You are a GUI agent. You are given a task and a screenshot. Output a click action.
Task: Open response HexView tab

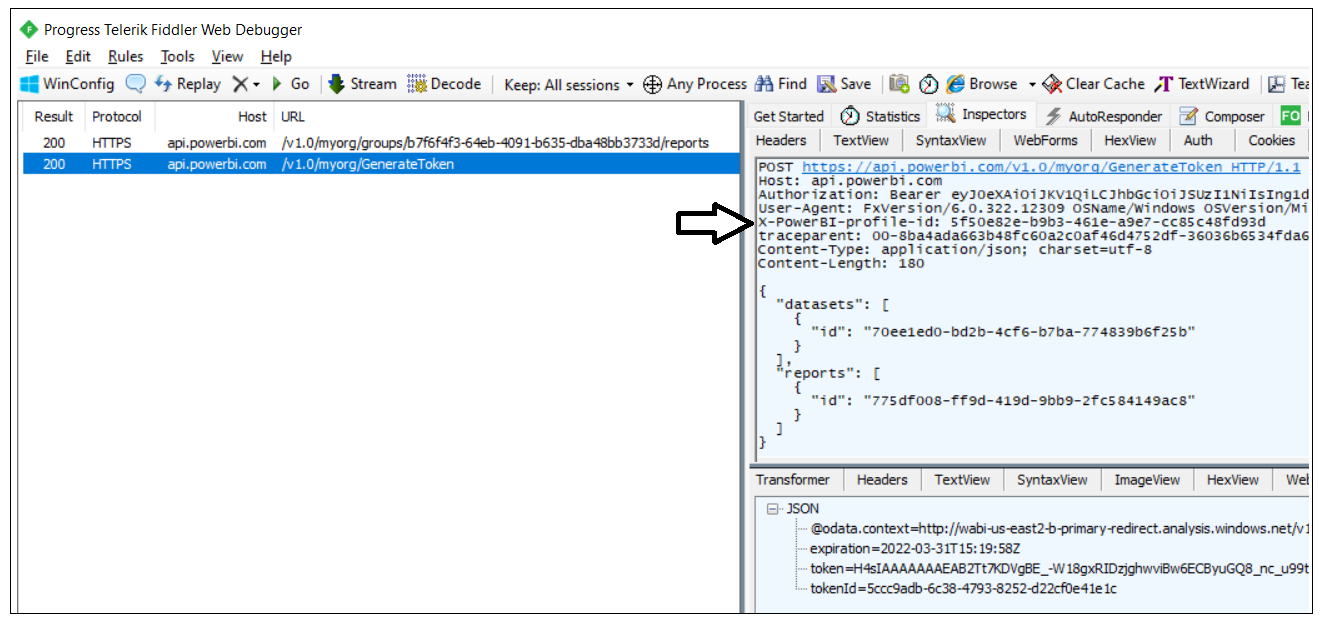(1232, 480)
